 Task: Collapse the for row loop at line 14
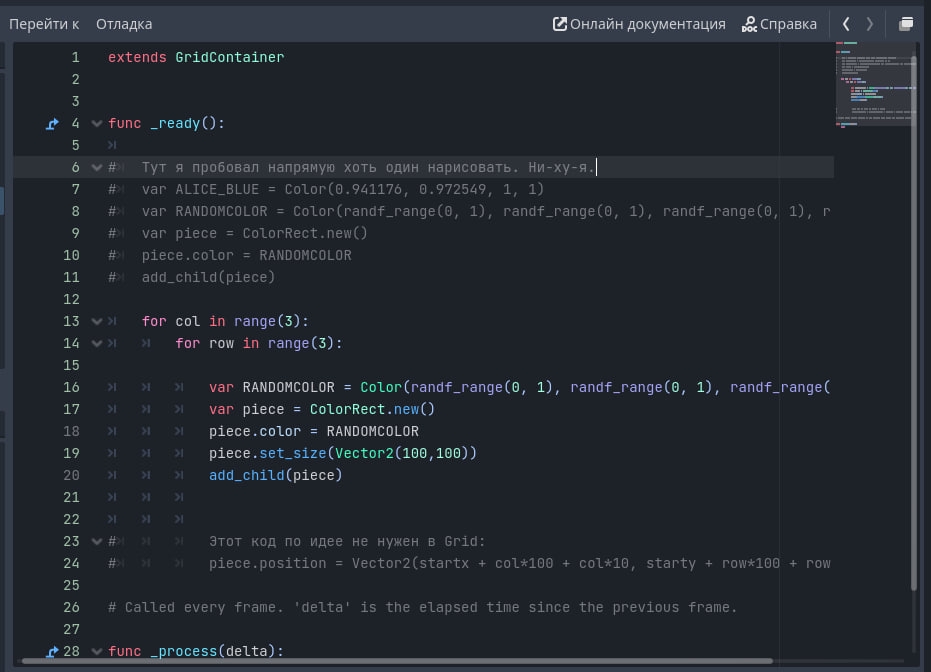(x=97, y=344)
